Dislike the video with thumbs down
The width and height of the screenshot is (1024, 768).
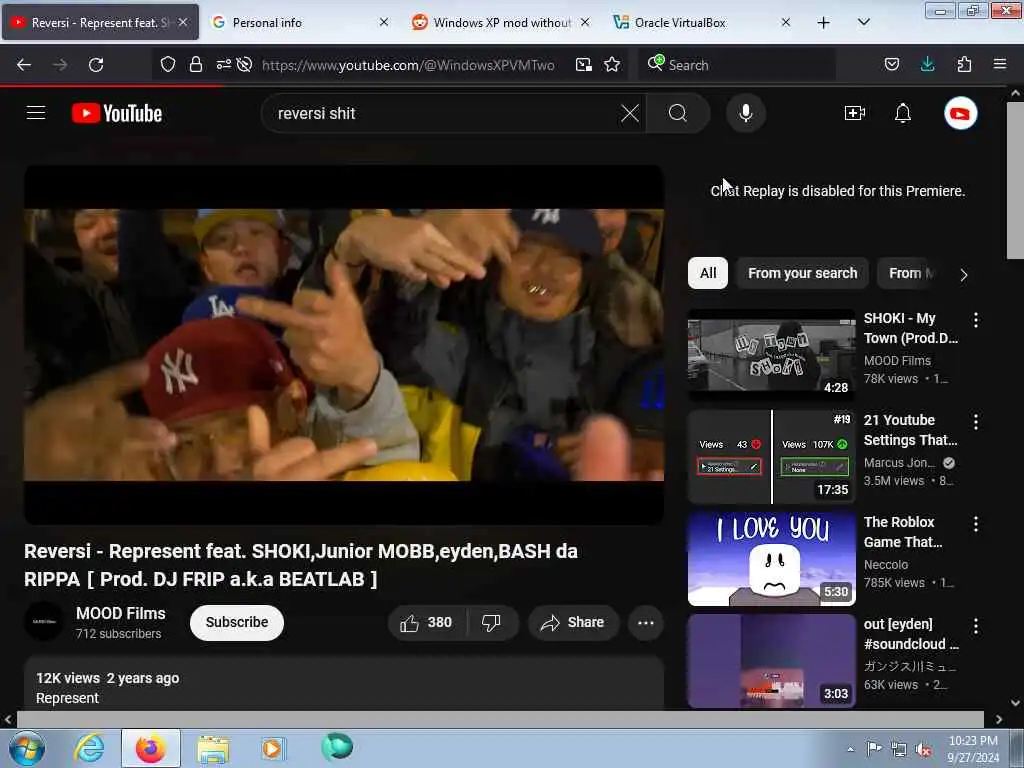pyautogui.click(x=492, y=622)
